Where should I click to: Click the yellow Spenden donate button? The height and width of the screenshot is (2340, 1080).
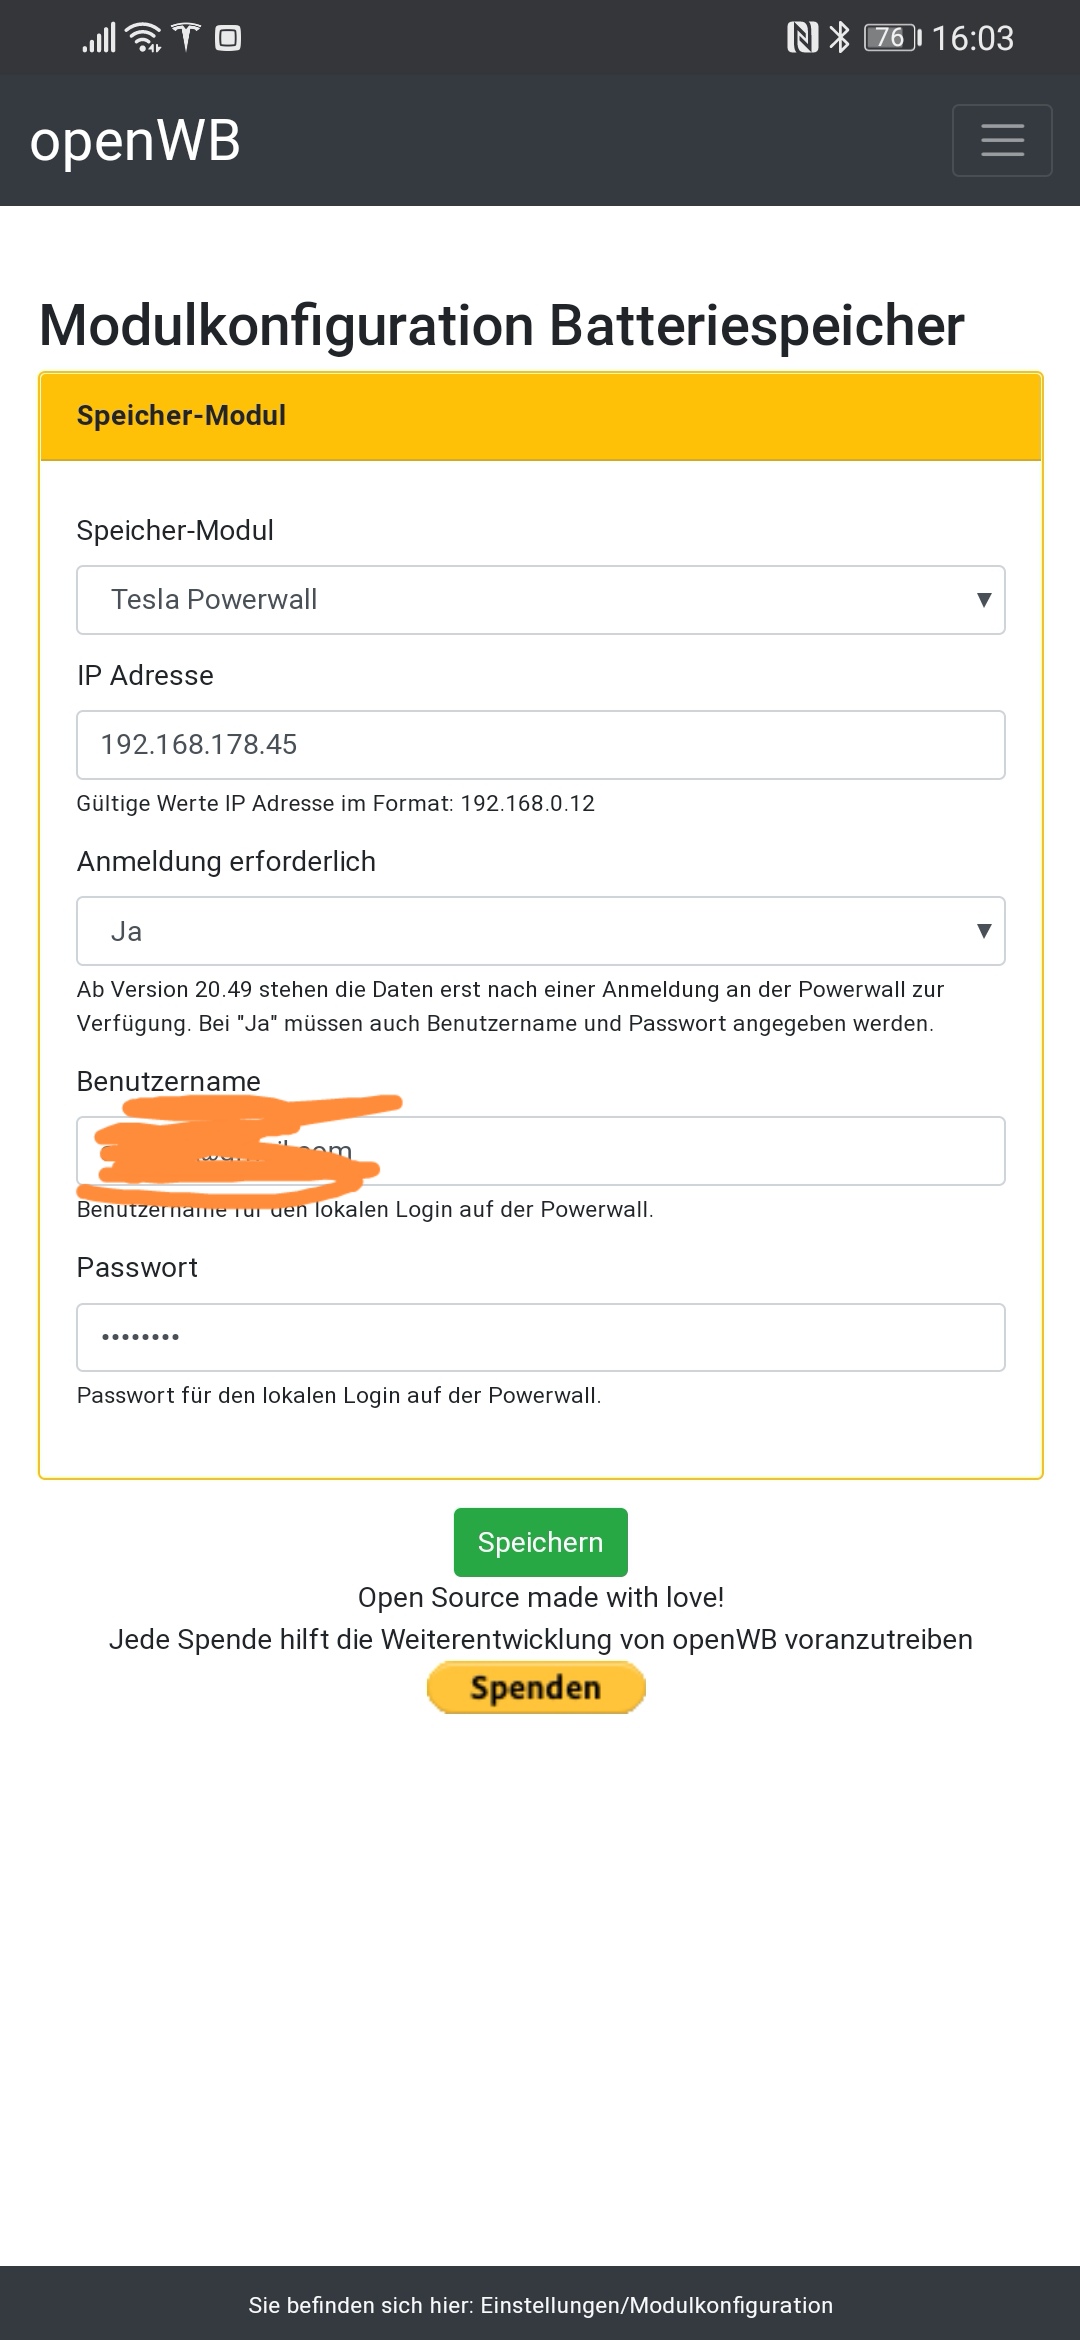point(536,1688)
